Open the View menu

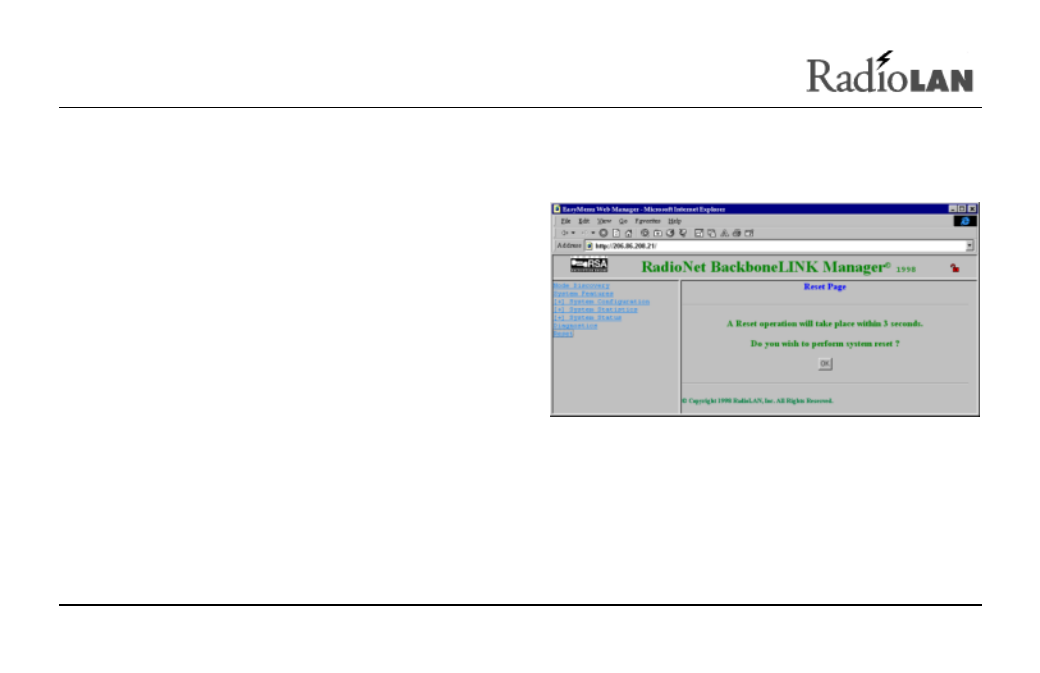604,221
